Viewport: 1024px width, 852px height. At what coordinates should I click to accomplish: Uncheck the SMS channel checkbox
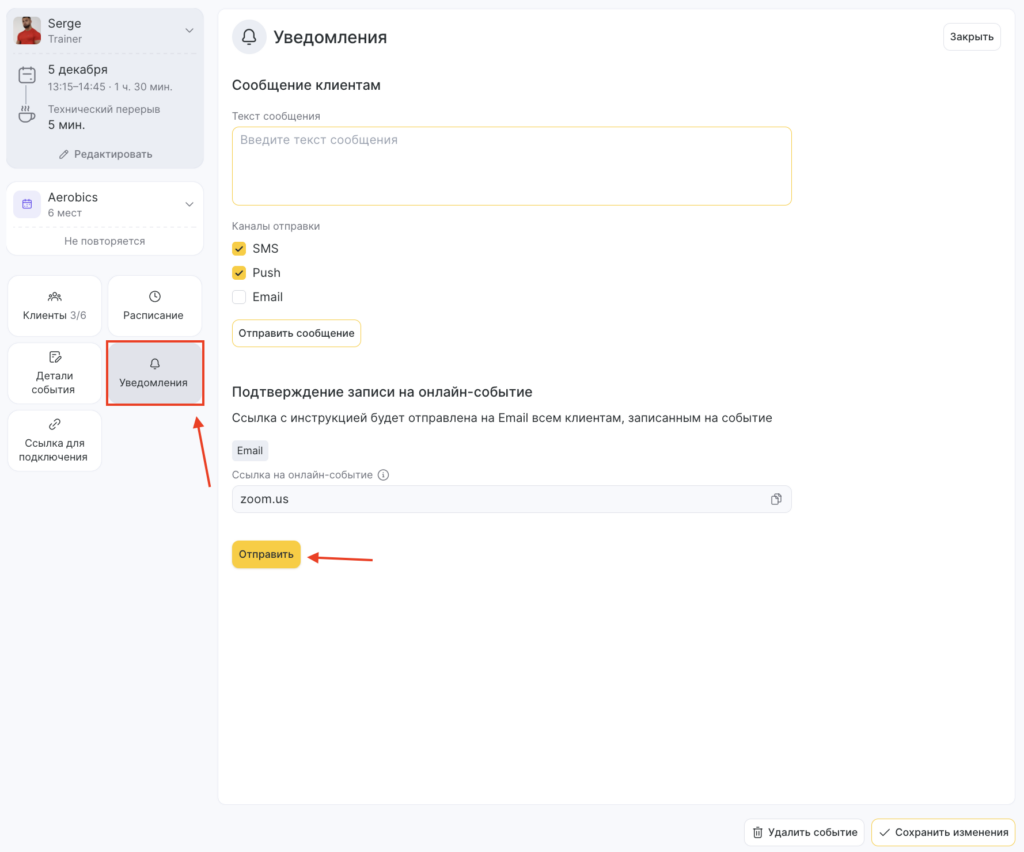point(239,248)
